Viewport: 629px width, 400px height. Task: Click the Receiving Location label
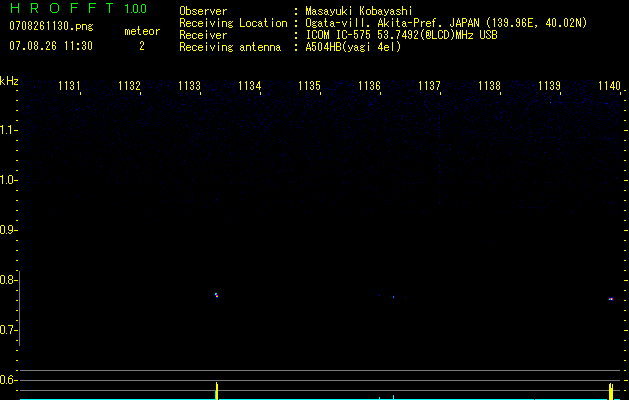pos(233,23)
